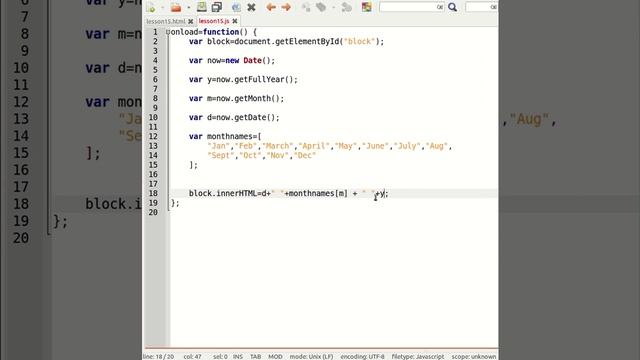This screenshot has width=640, height=360.
Task: Click the grayed Execute toolbar icon
Action: (x=347, y=7)
